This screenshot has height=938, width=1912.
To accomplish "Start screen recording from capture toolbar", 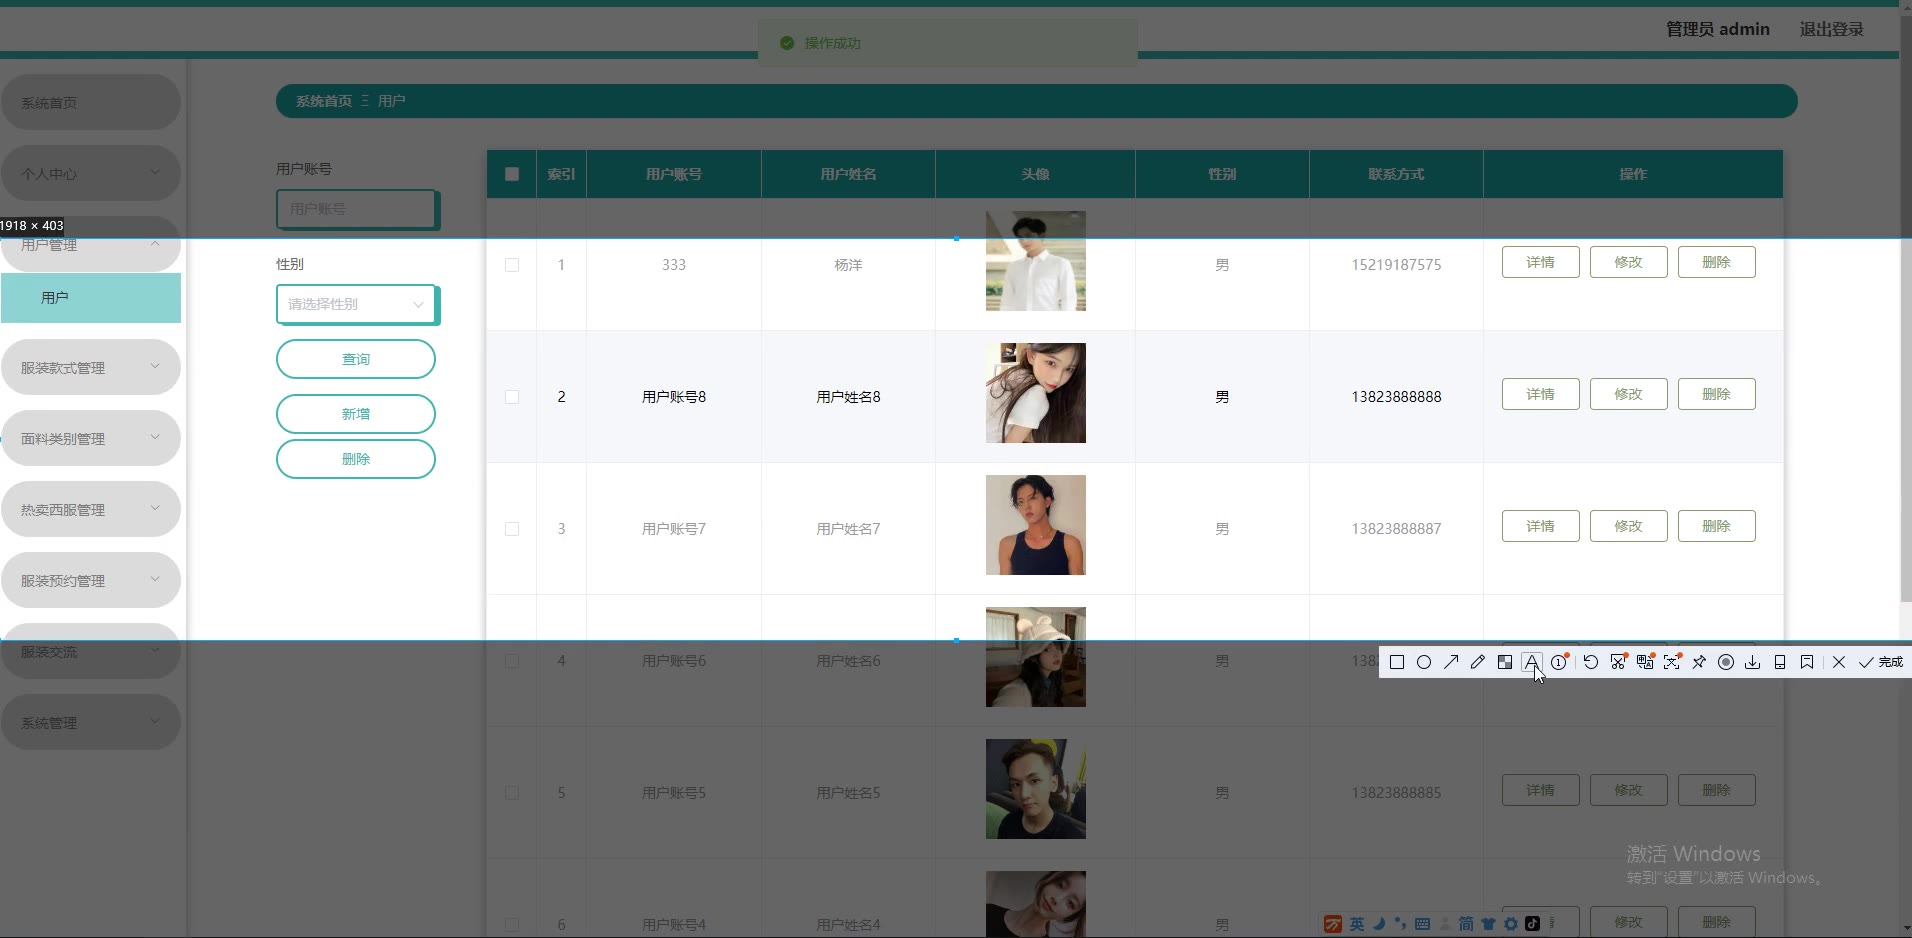I will 1726,662.
